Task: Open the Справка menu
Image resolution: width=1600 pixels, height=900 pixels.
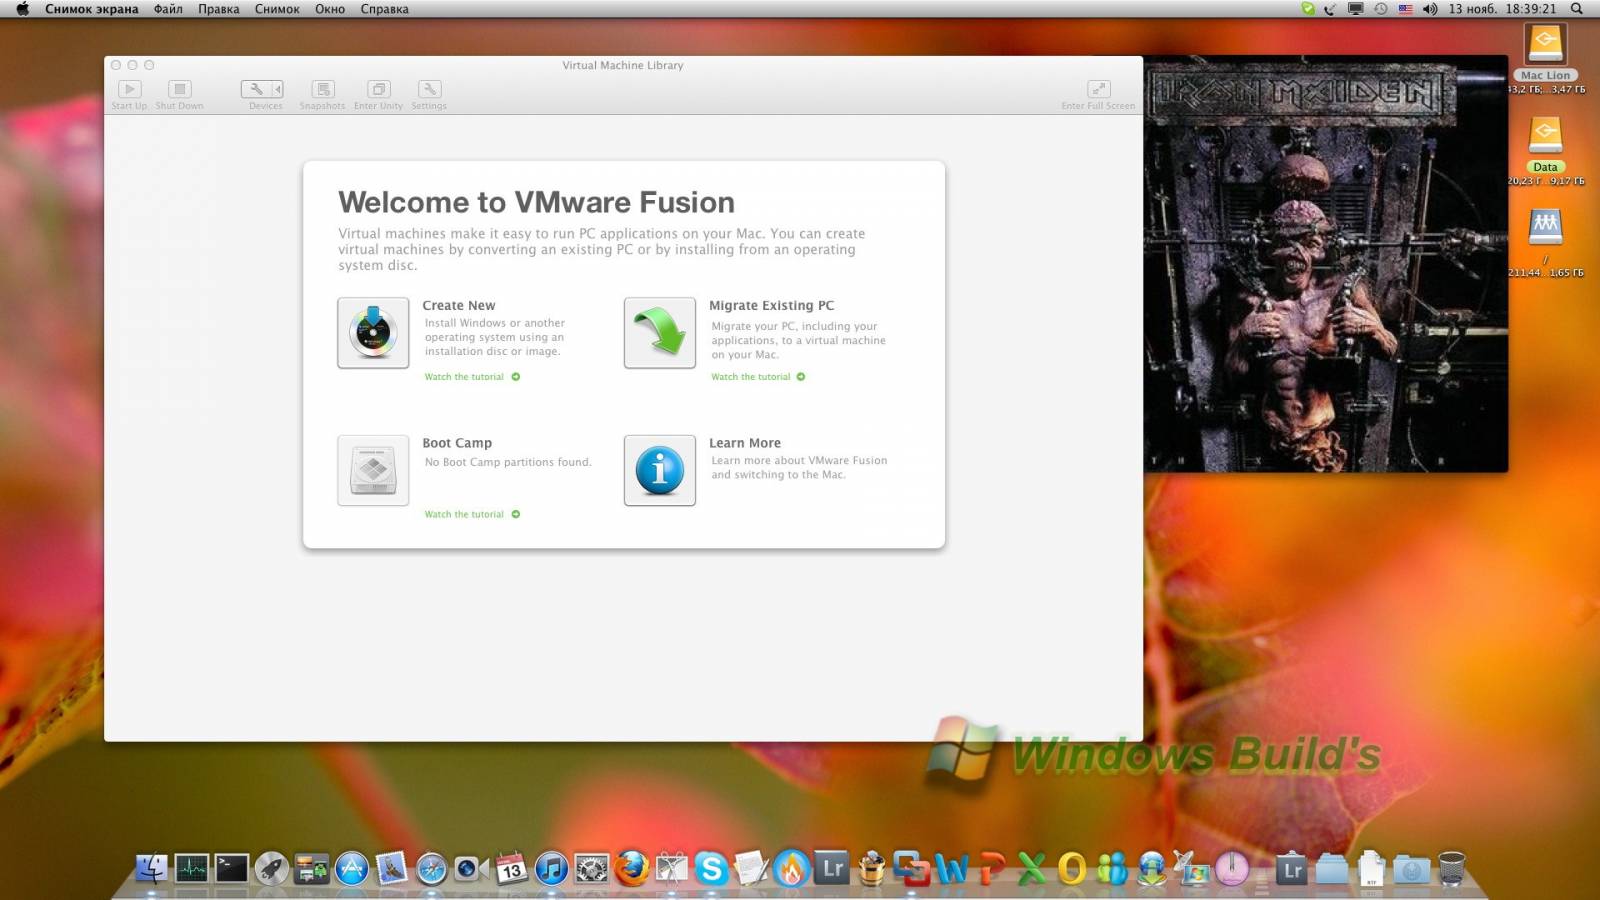Action: [384, 9]
